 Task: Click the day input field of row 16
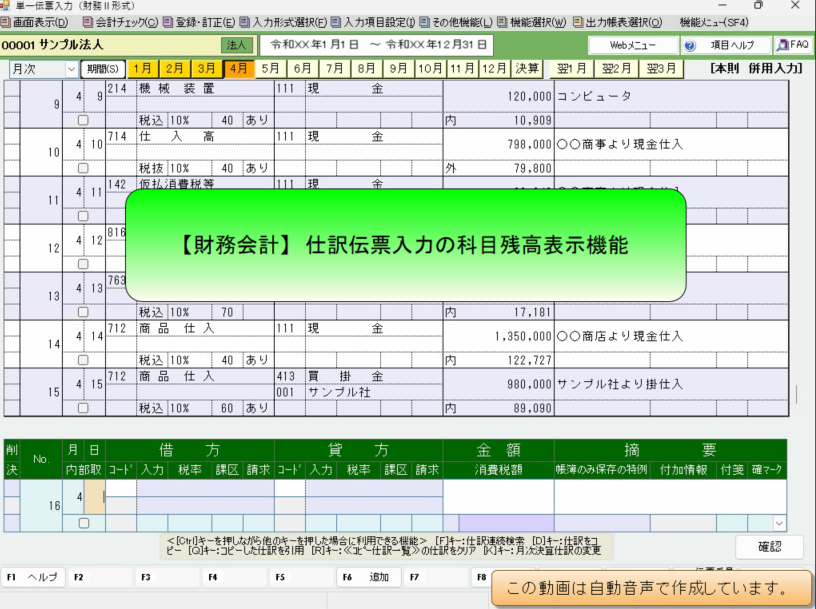[95, 497]
